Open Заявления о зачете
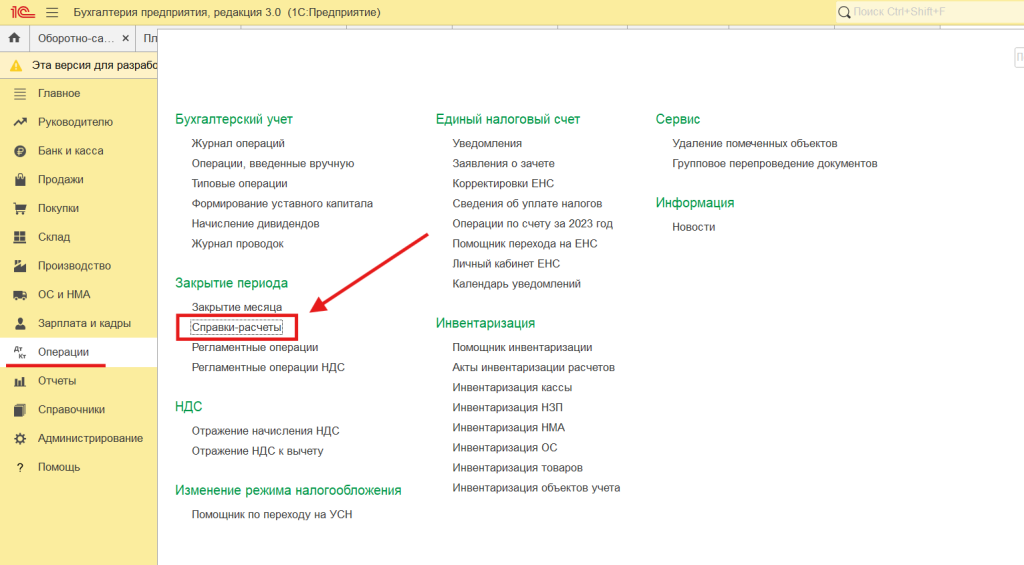 click(504, 163)
